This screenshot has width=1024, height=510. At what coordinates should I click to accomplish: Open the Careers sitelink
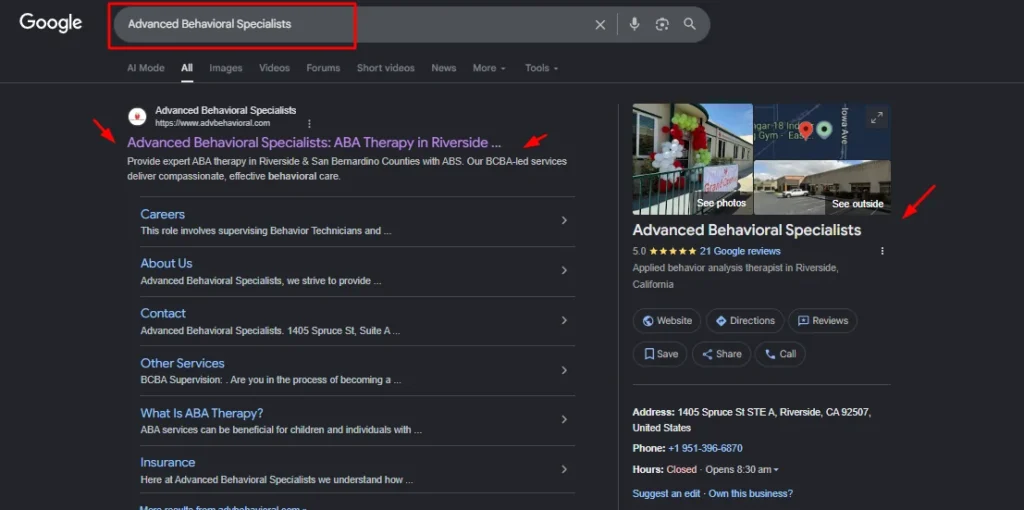click(163, 214)
